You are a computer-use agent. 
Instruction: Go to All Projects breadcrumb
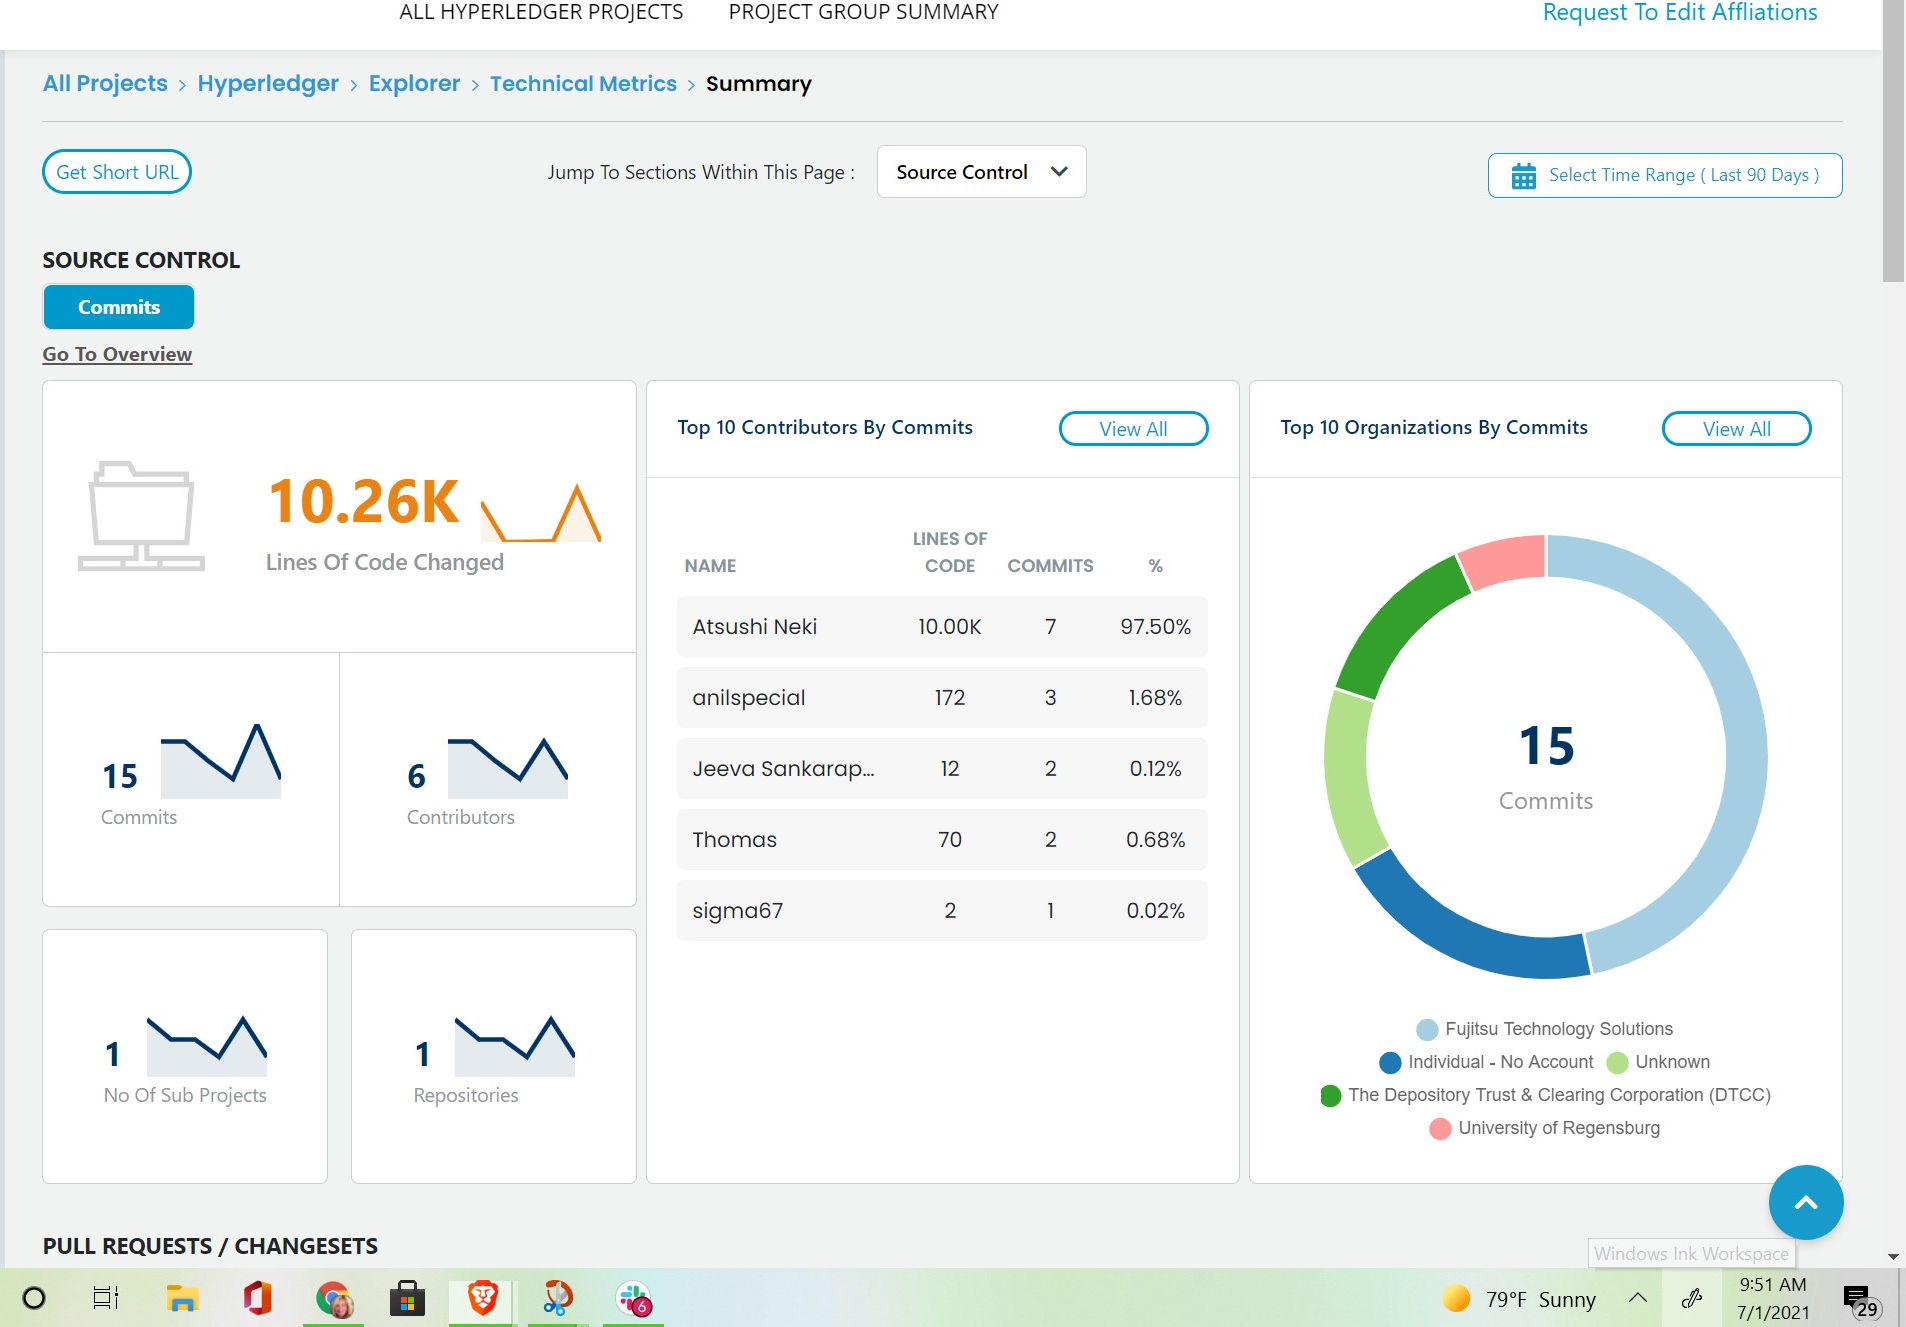click(105, 84)
